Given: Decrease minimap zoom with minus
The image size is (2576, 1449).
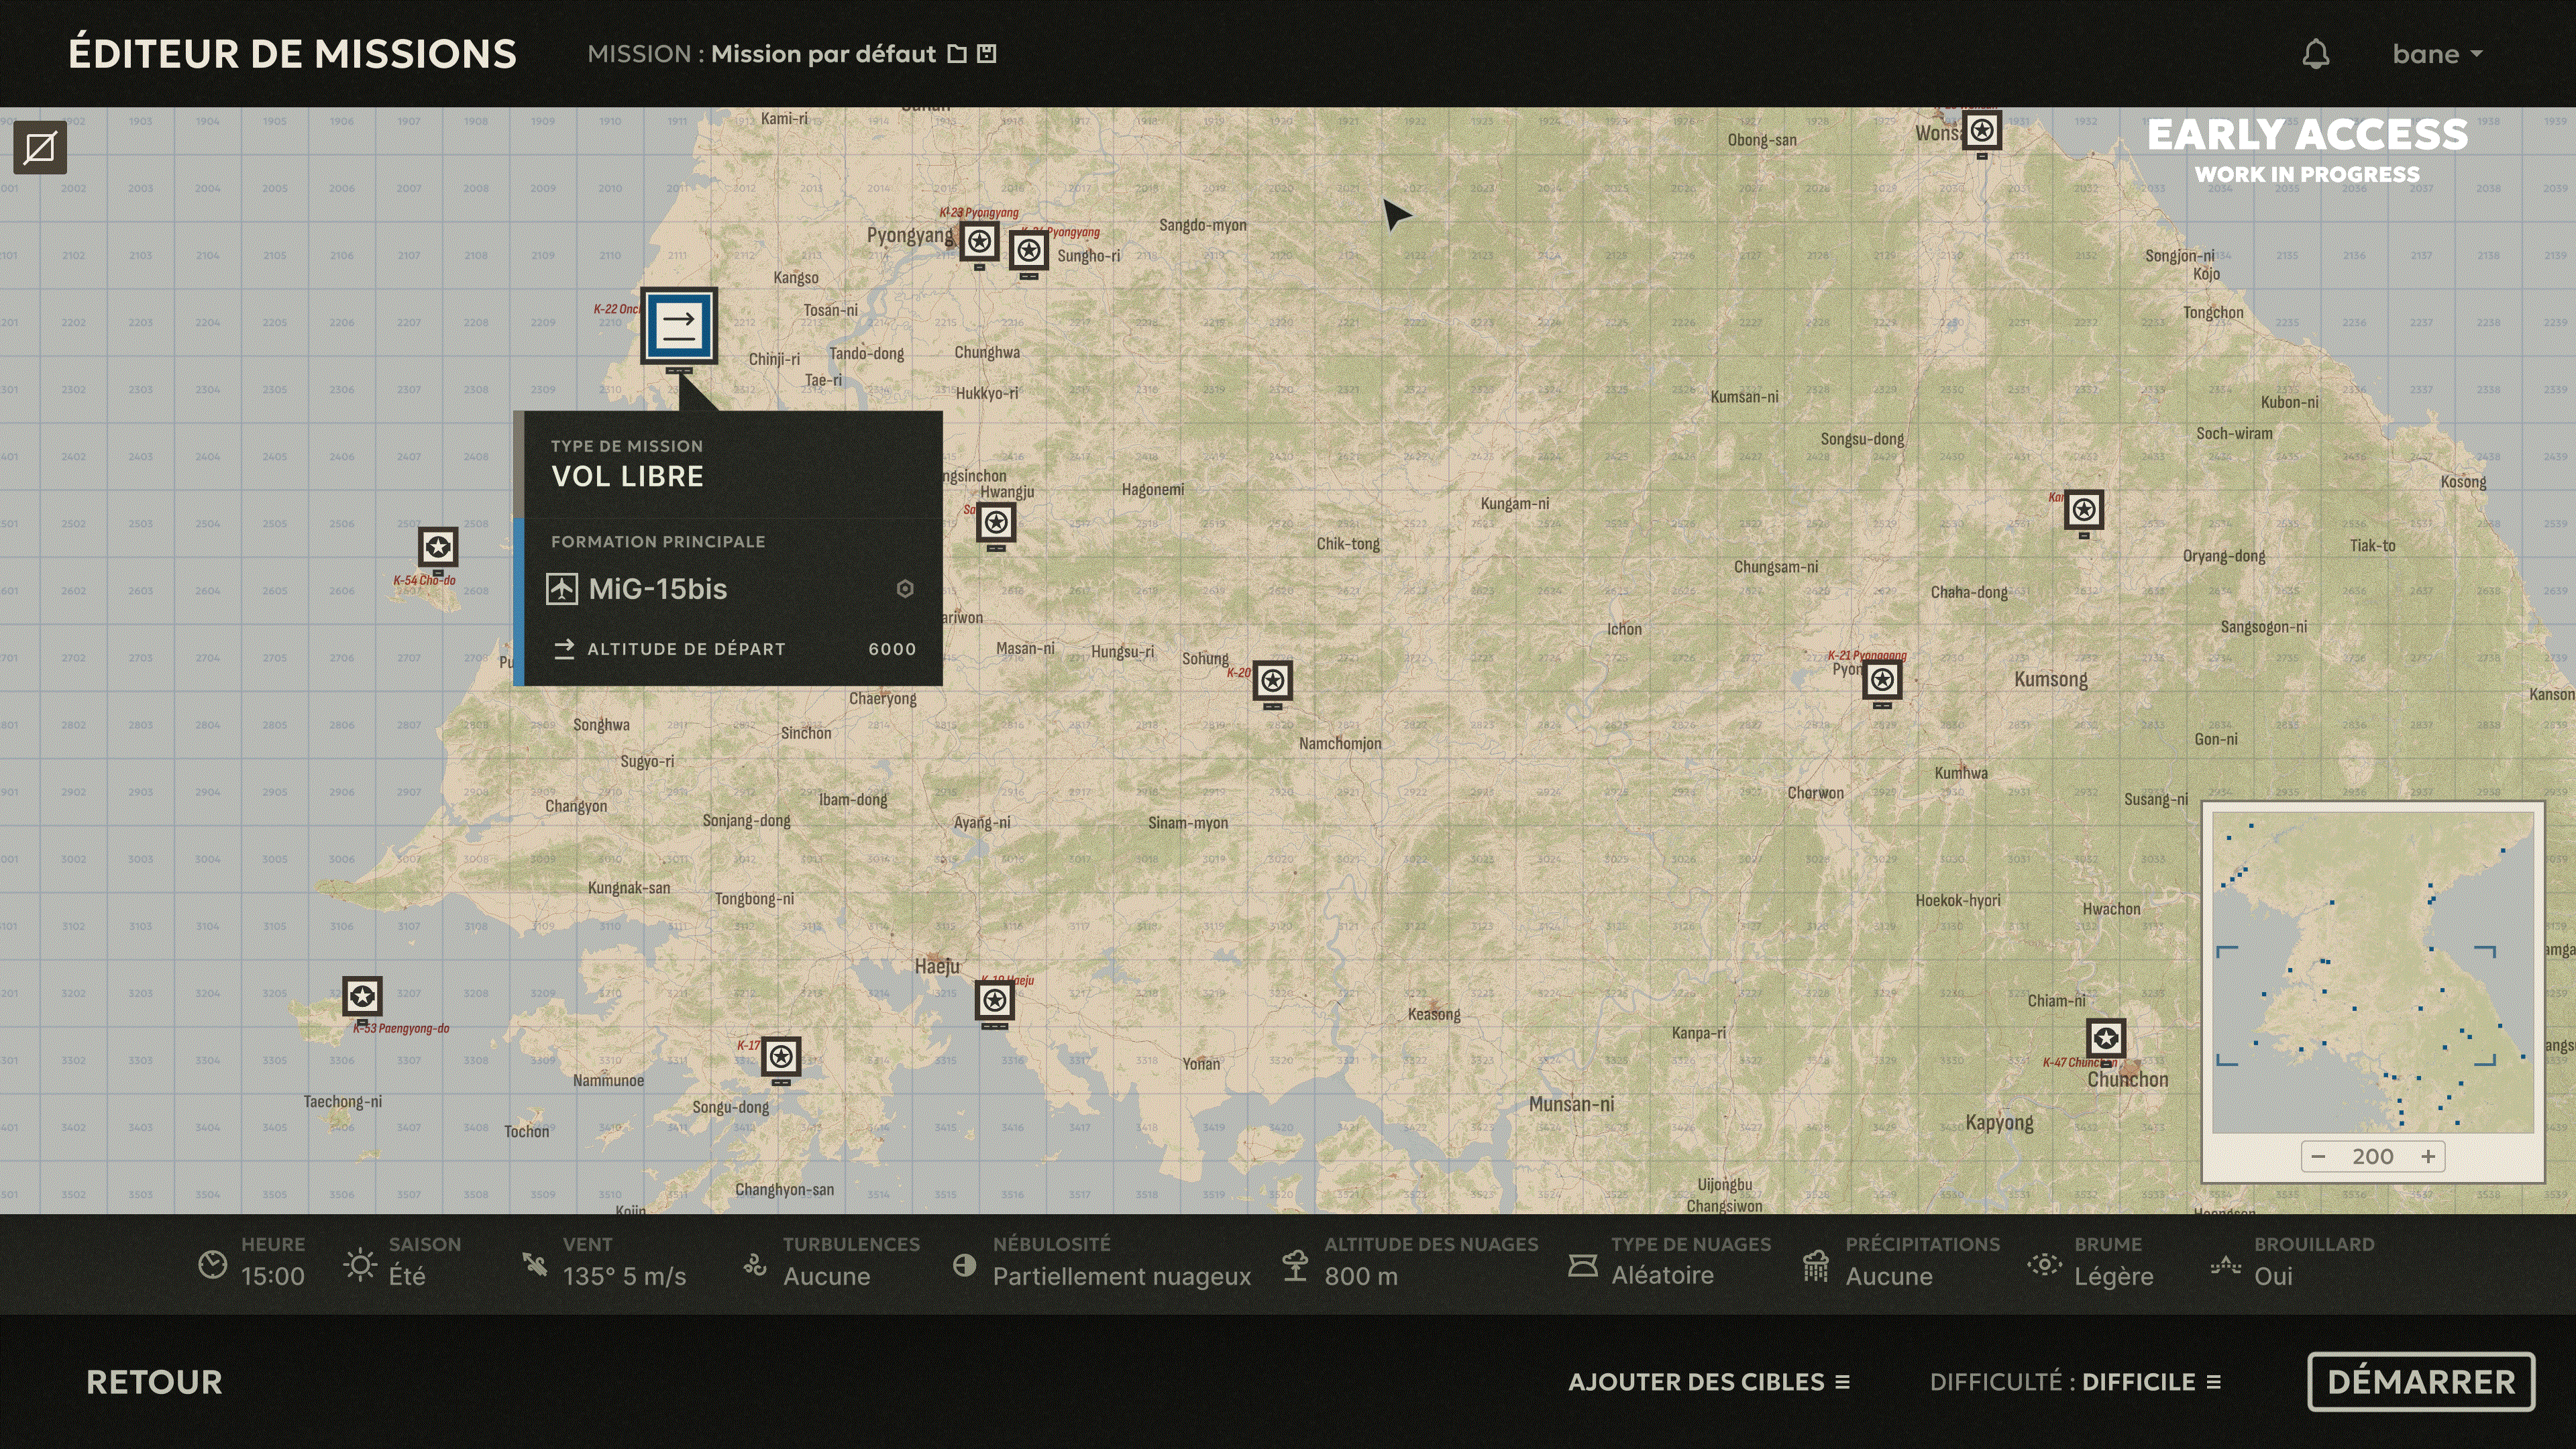Looking at the screenshot, I should pyautogui.click(x=2318, y=1157).
